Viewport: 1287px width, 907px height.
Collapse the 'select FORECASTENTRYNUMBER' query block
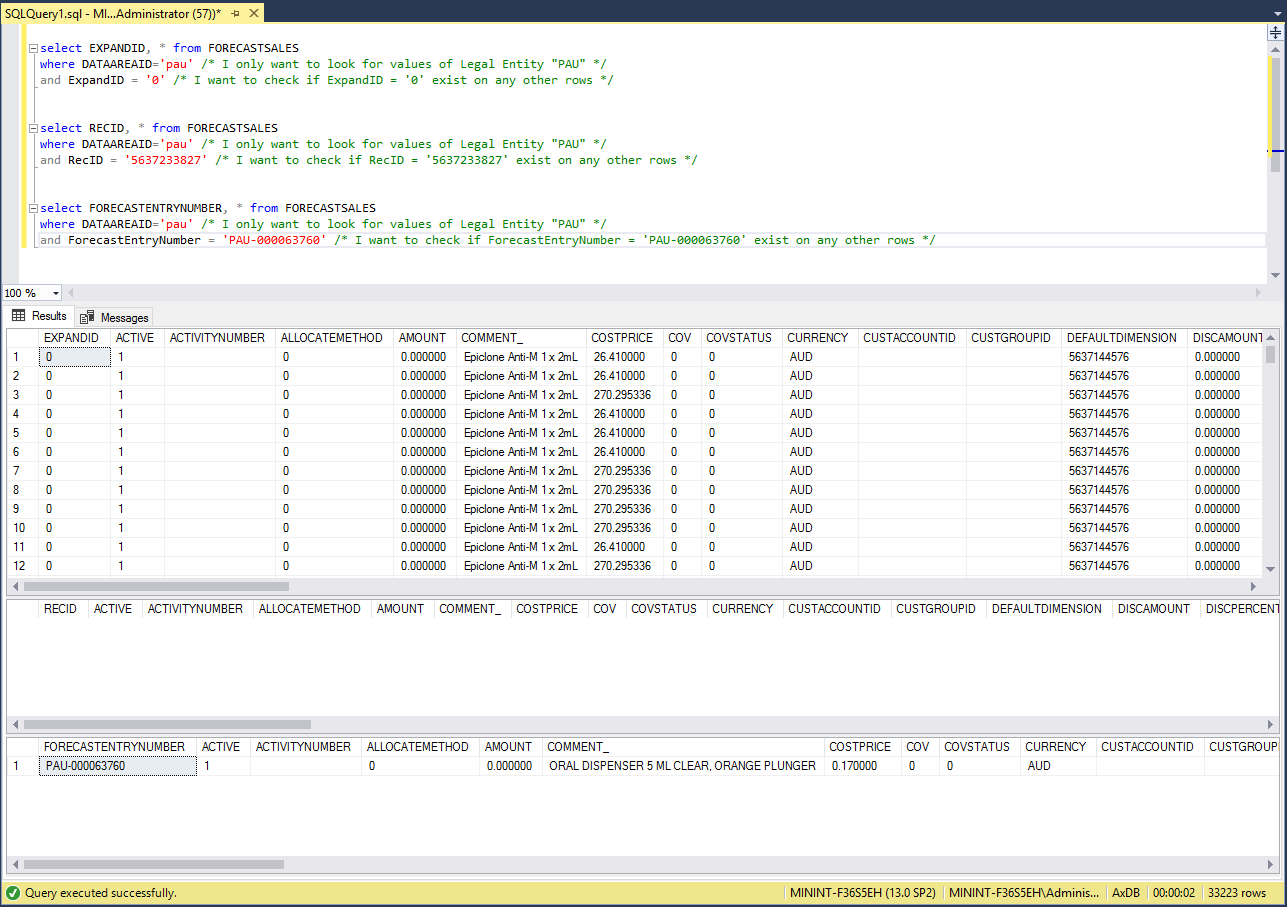click(33, 208)
